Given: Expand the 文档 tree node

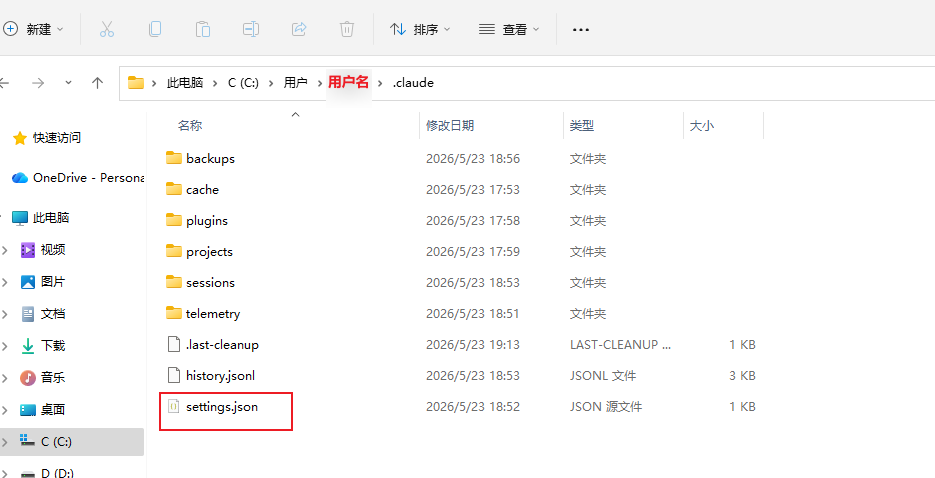Looking at the screenshot, I should tap(5, 314).
